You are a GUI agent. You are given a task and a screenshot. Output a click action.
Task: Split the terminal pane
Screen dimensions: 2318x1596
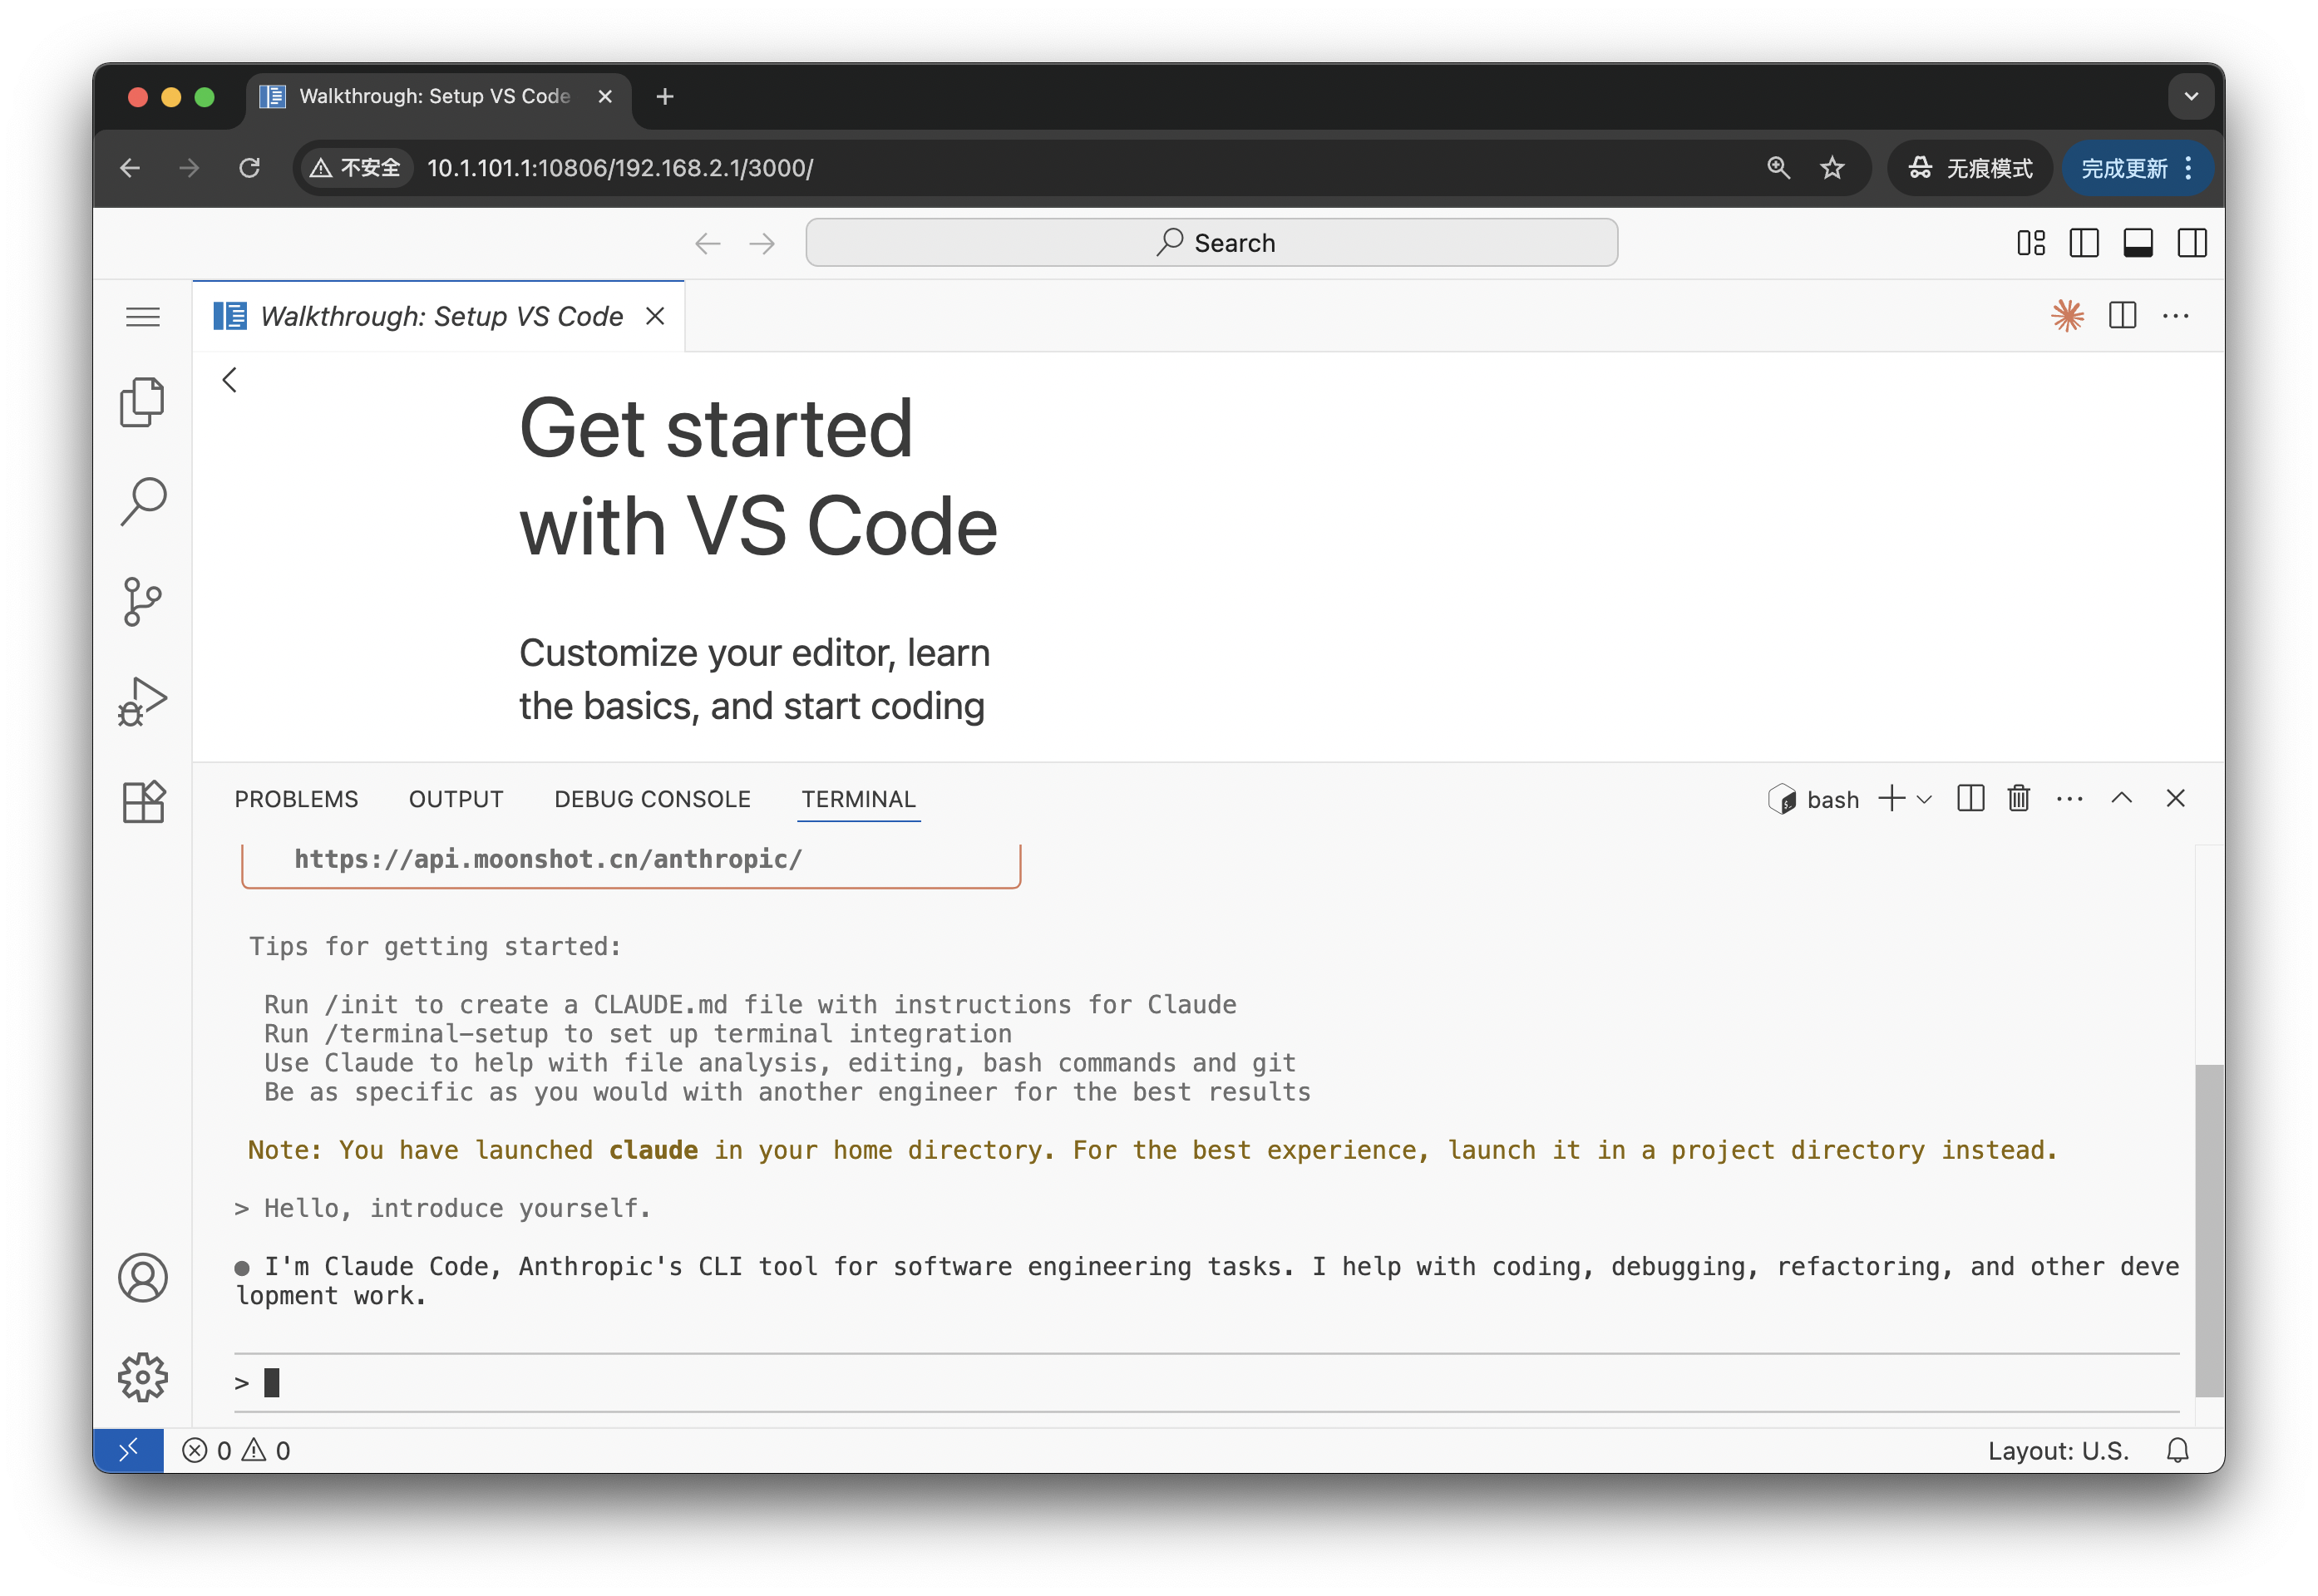pos(1970,798)
